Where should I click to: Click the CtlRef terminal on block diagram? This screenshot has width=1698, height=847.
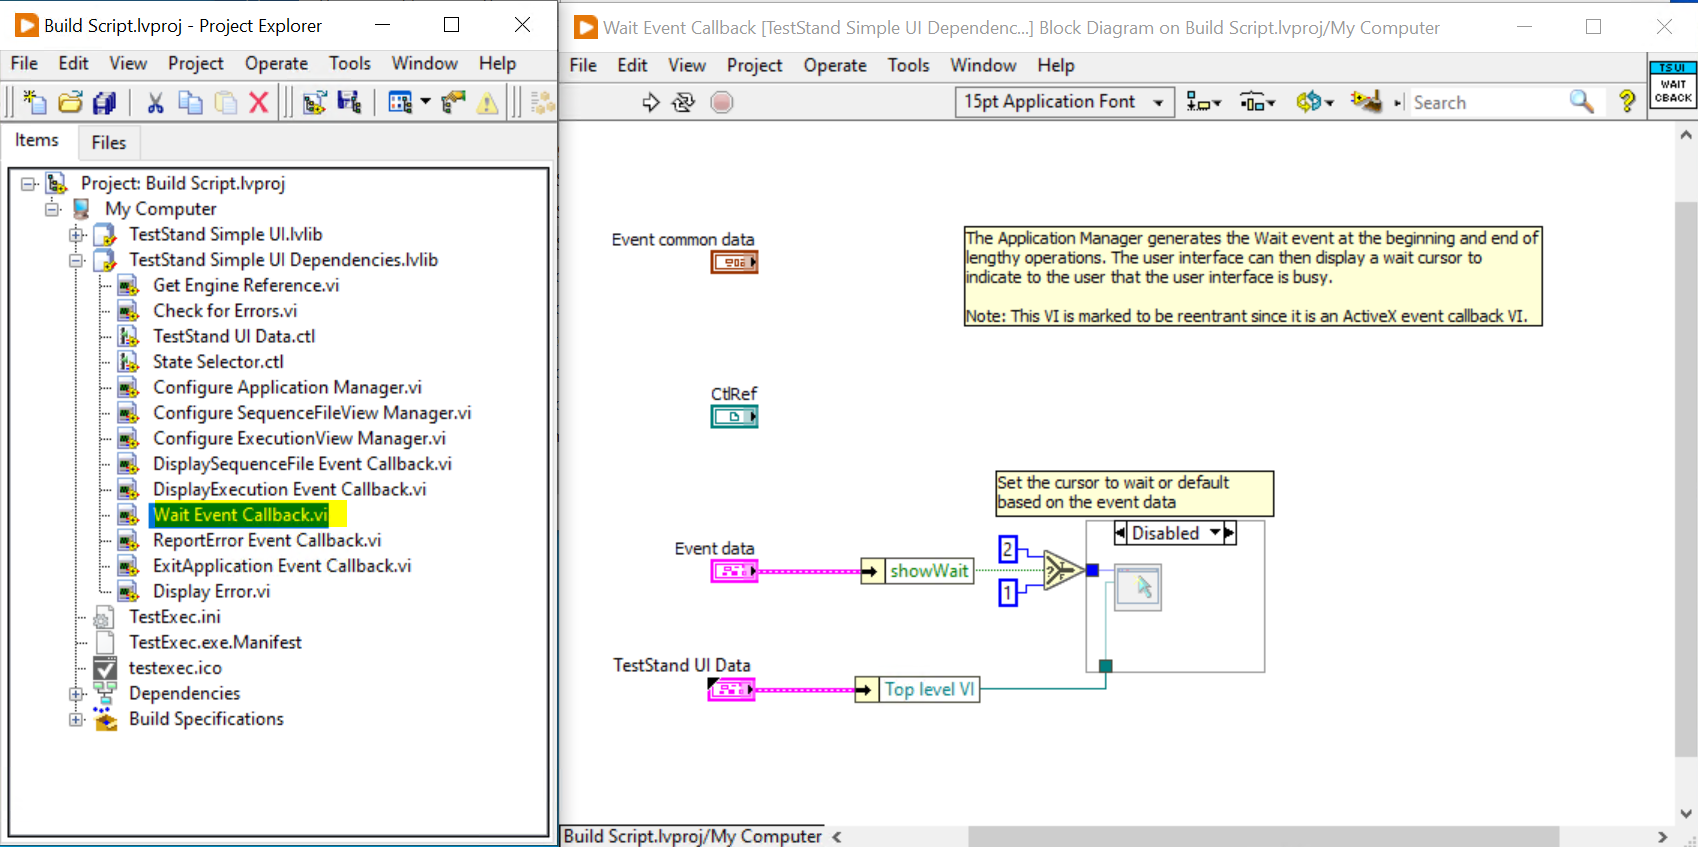(735, 416)
